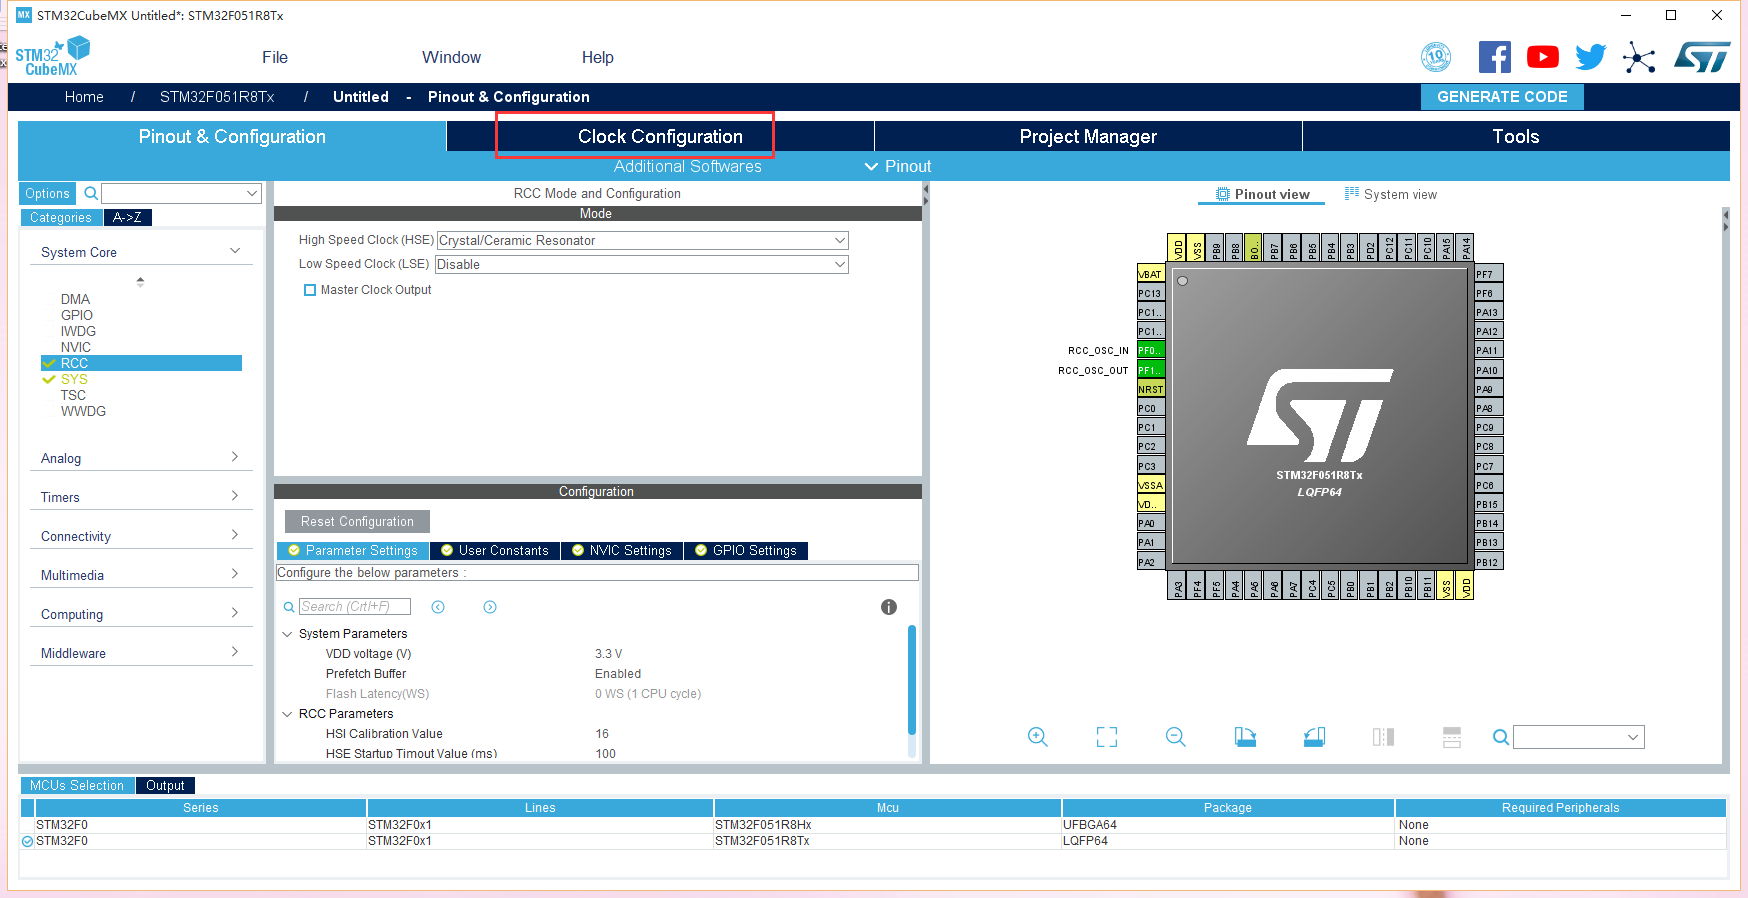Collapse the RCC Parameters group
Viewport: 1748px width, 898px height.
pos(288,714)
